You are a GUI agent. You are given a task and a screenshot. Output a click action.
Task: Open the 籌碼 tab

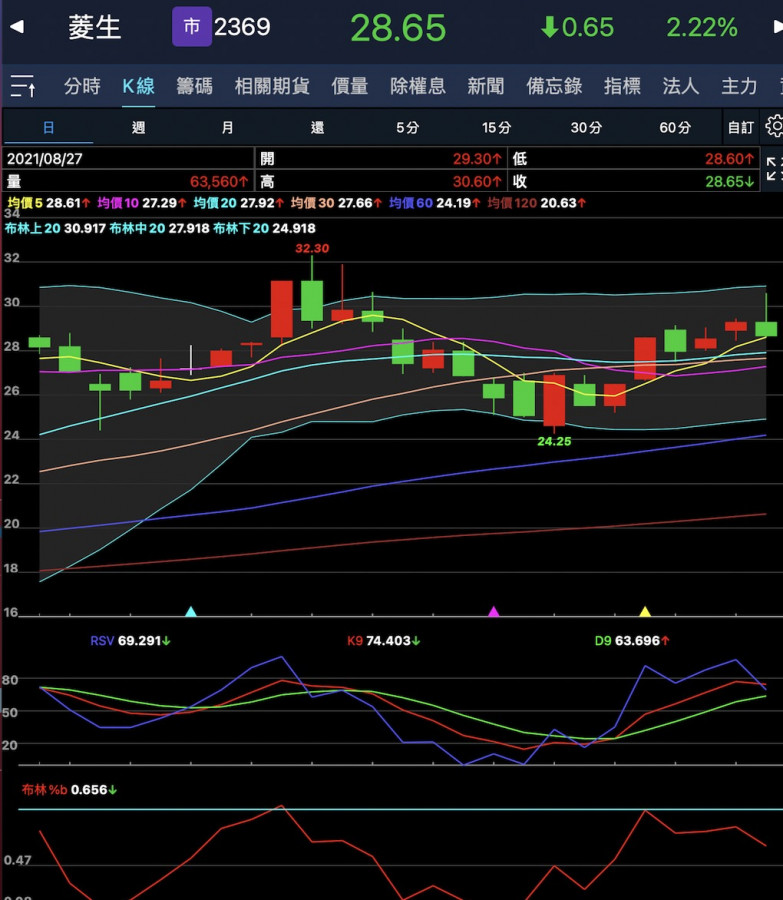coord(194,87)
